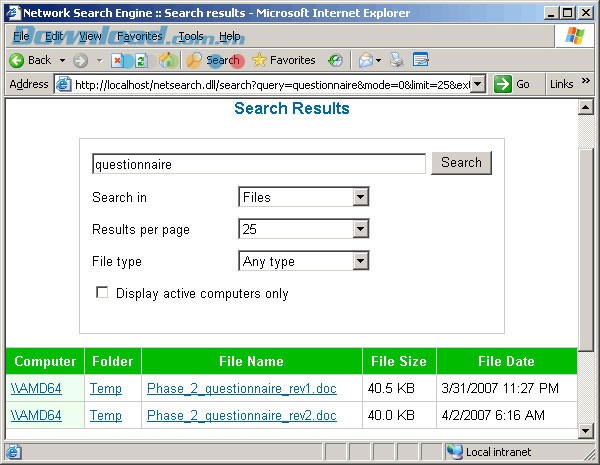Open the Favorites star in the toolbar
Viewport: 600px width, 465px height.
pyautogui.click(x=259, y=60)
